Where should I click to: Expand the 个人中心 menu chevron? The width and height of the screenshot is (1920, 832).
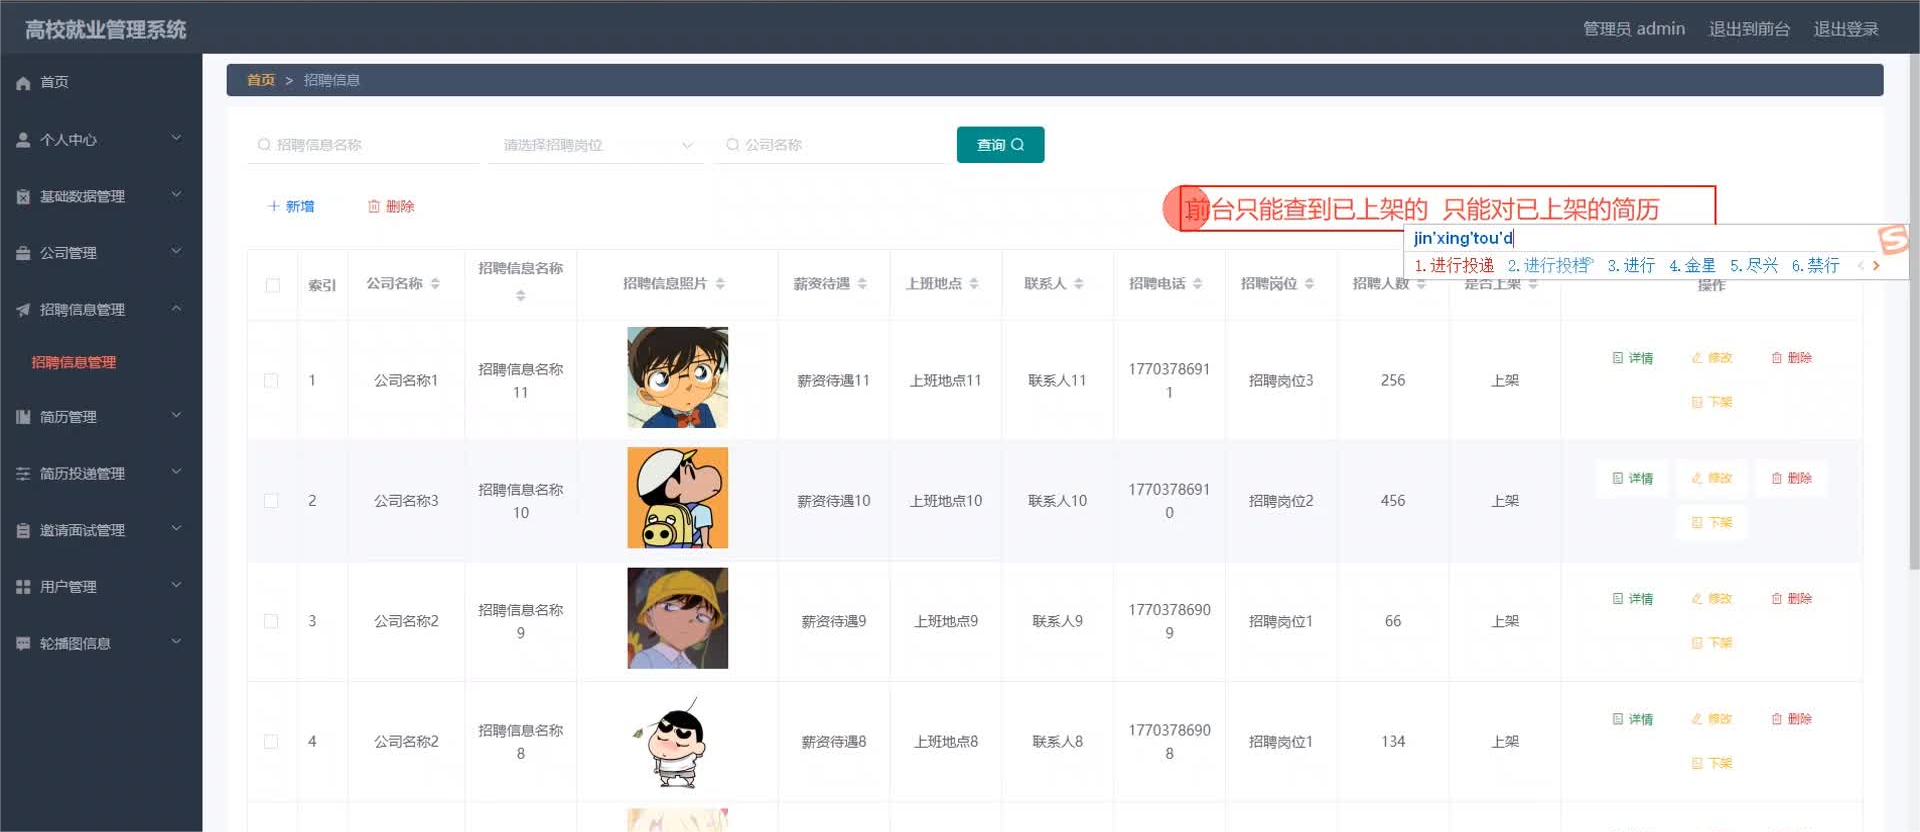176,138
